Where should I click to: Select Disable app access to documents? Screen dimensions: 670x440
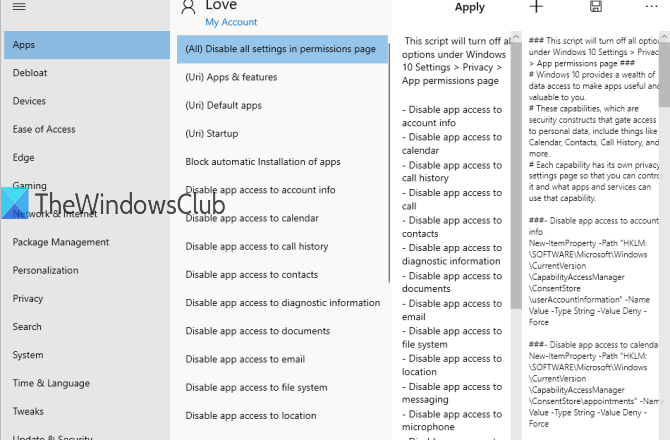click(282, 331)
